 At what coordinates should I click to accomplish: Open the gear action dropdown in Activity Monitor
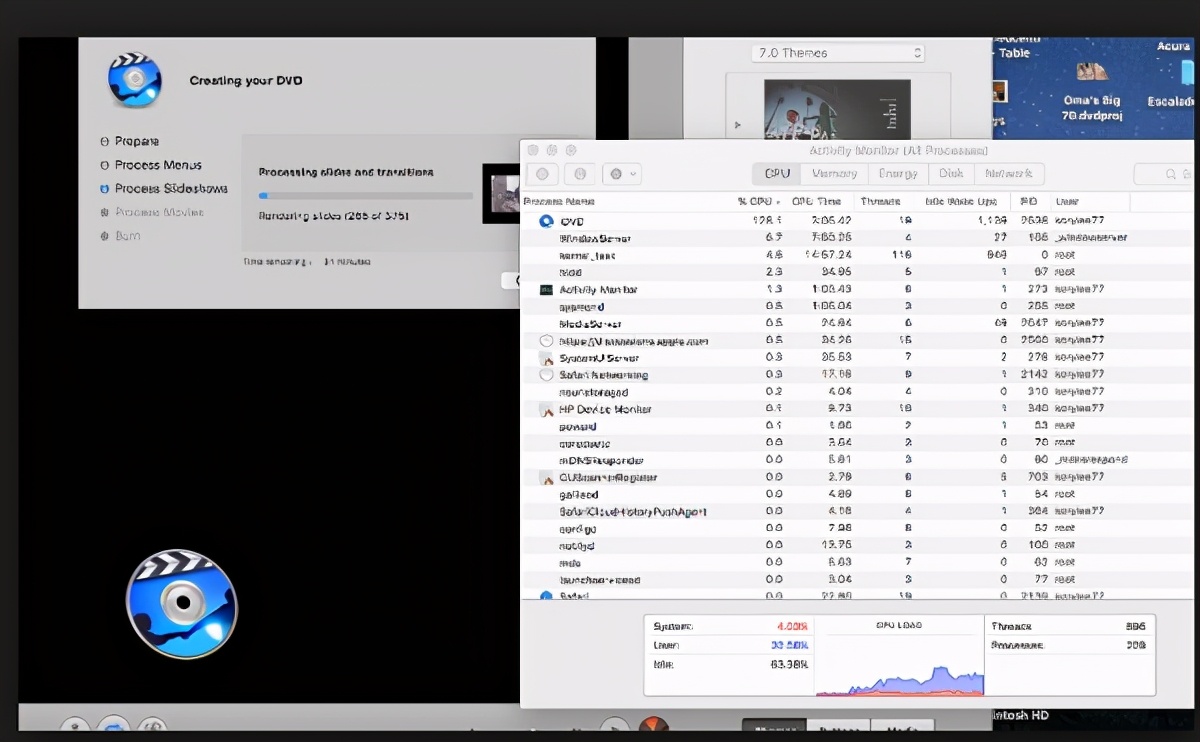coord(622,174)
